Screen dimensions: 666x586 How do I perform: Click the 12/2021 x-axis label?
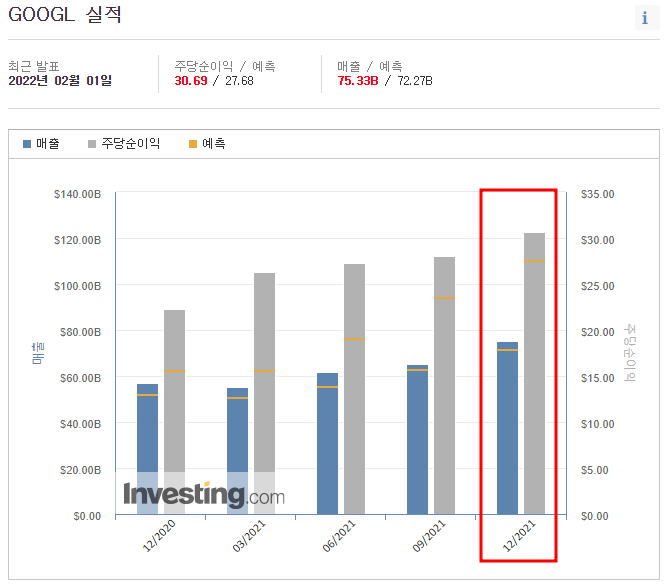tap(519, 536)
